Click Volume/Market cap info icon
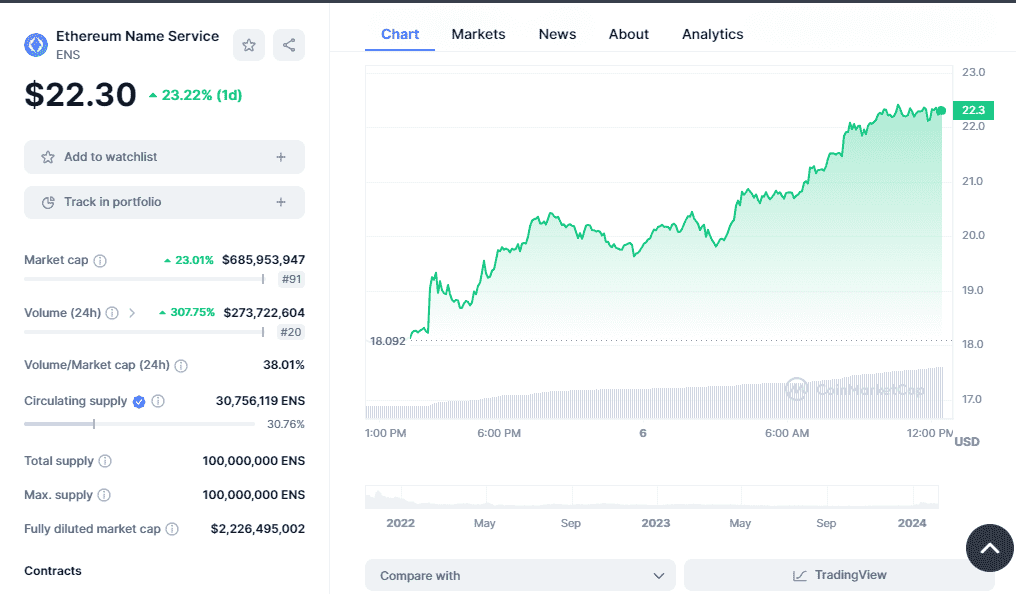This screenshot has height=594, width=1016. pyautogui.click(x=181, y=366)
